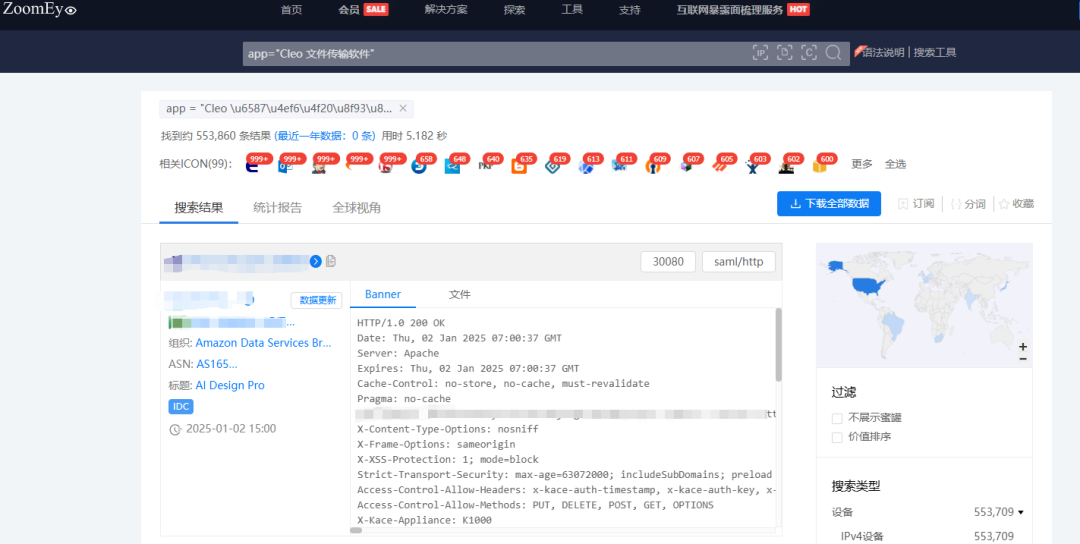Select the related icon badged 613

(585, 167)
